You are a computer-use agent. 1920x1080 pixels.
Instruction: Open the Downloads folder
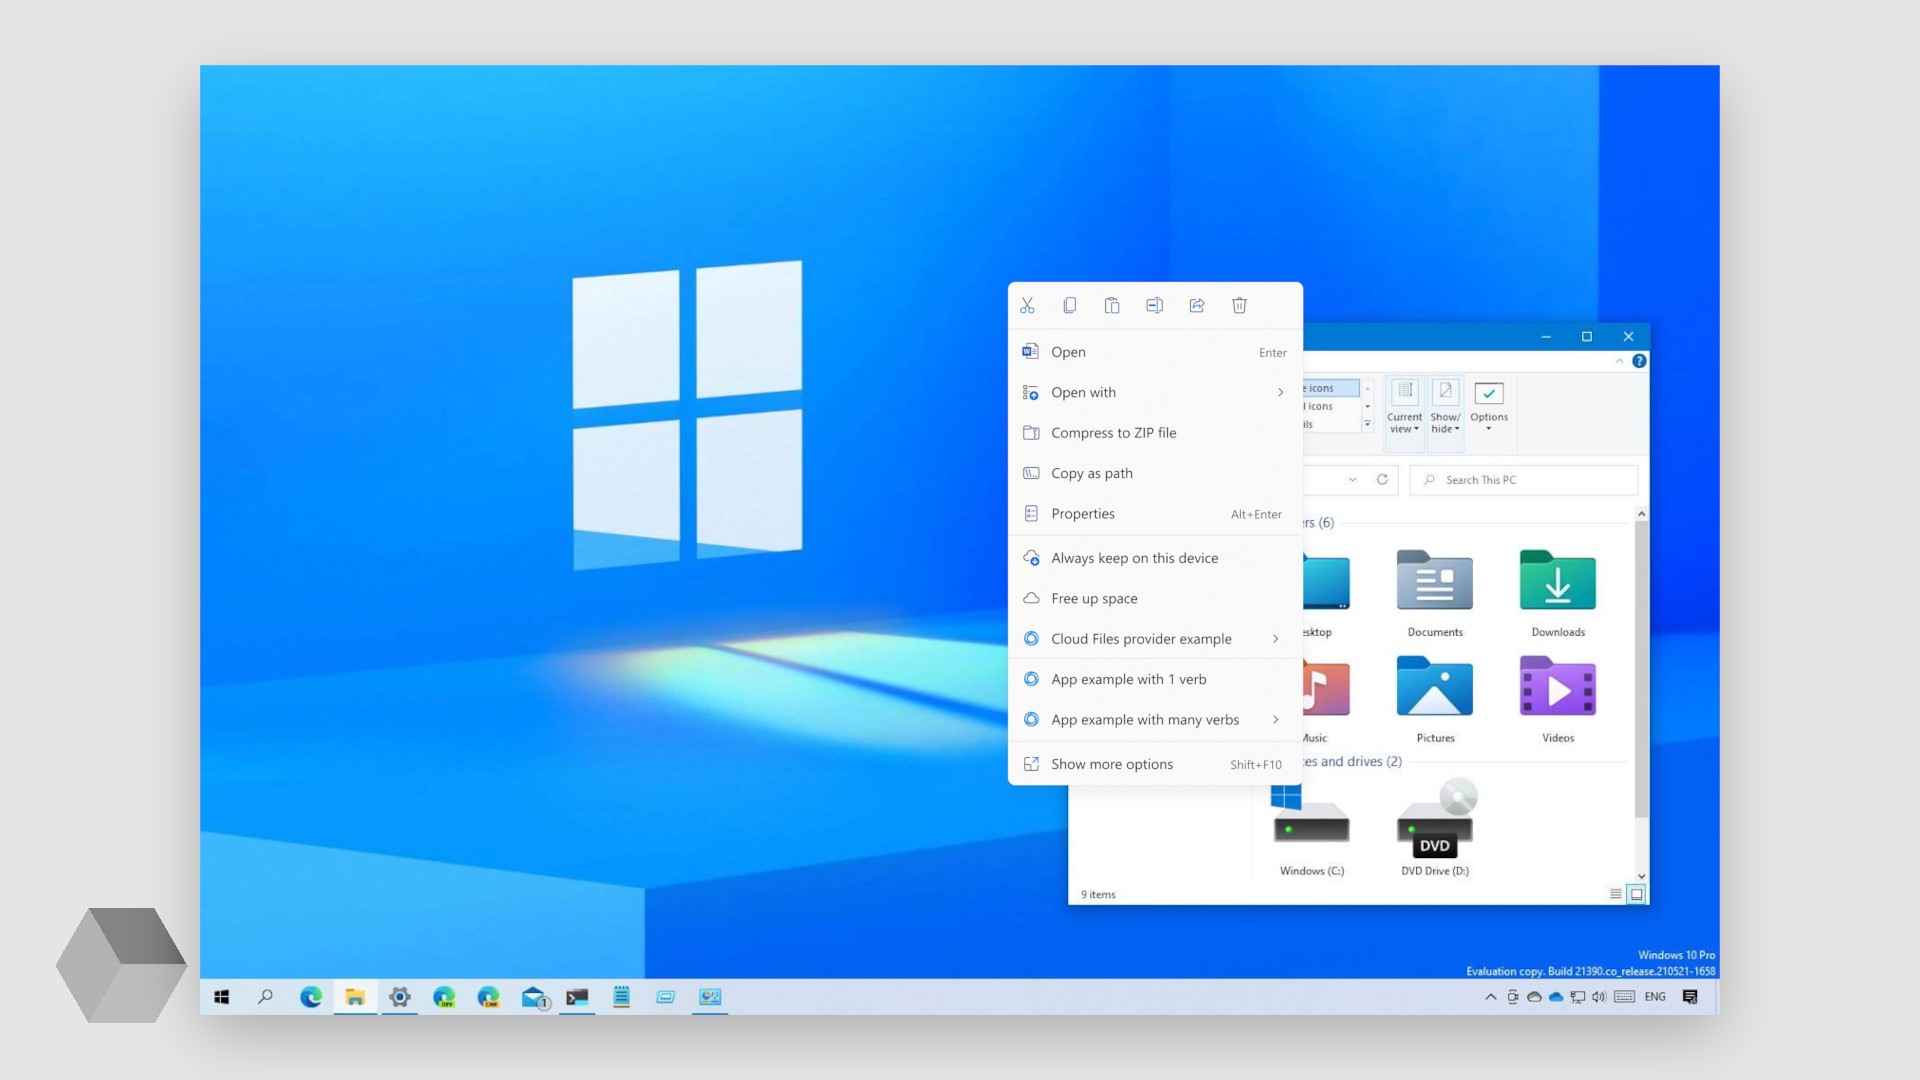pos(1558,593)
